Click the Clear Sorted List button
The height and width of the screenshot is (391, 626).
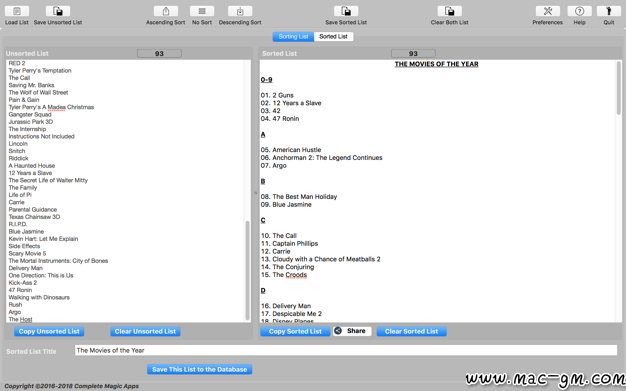click(x=412, y=331)
